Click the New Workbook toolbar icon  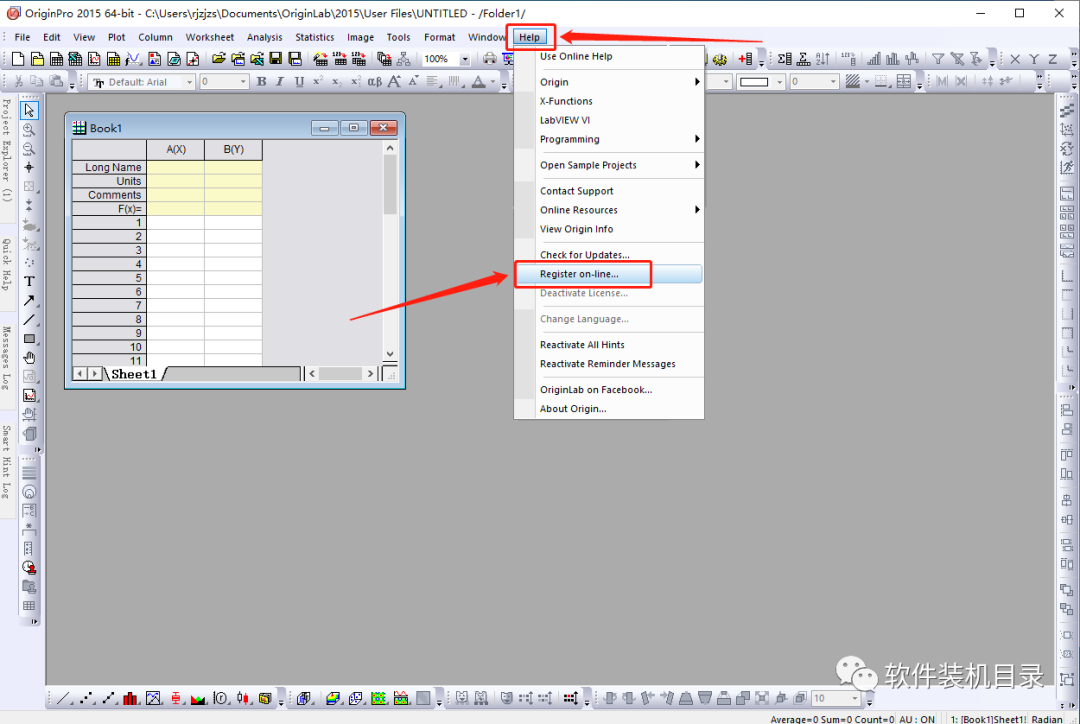tap(56, 59)
